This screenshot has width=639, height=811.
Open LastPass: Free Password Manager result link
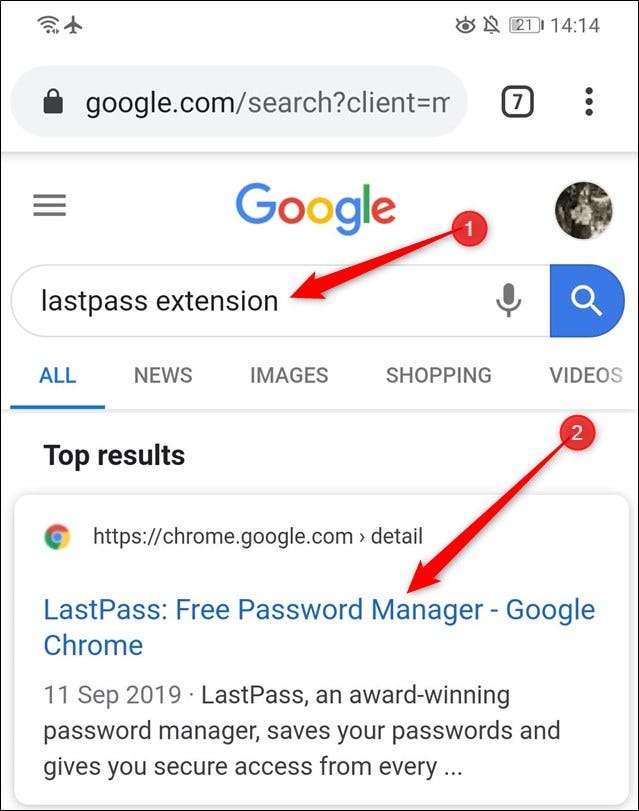pyautogui.click(x=319, y=627)
